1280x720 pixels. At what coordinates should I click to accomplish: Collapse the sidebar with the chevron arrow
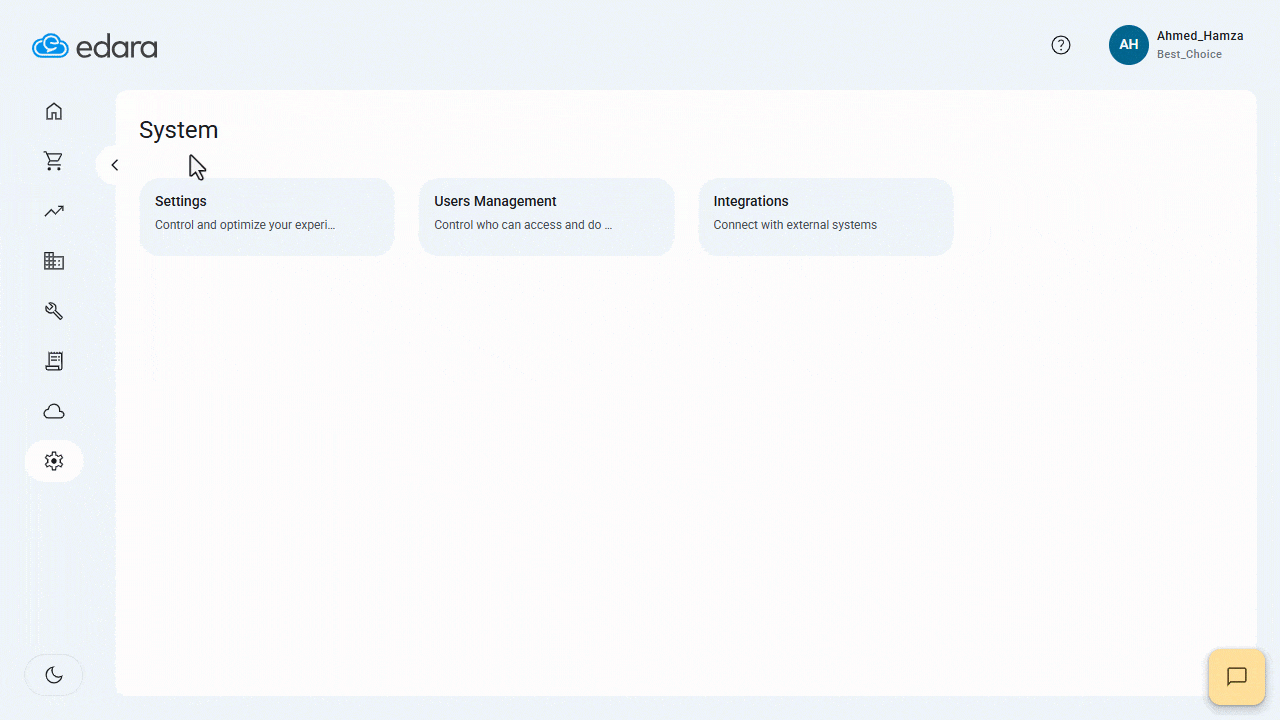point(114,165)
